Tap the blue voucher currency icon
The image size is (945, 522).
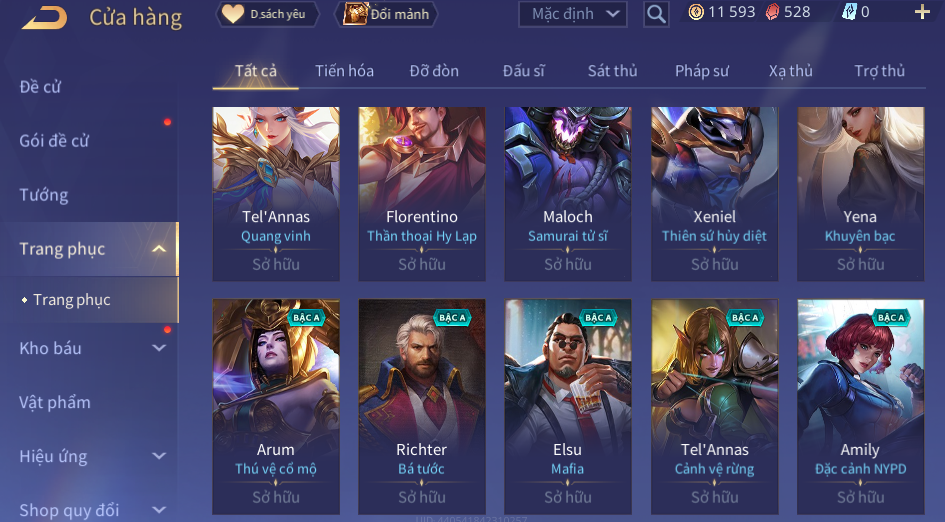849,12
